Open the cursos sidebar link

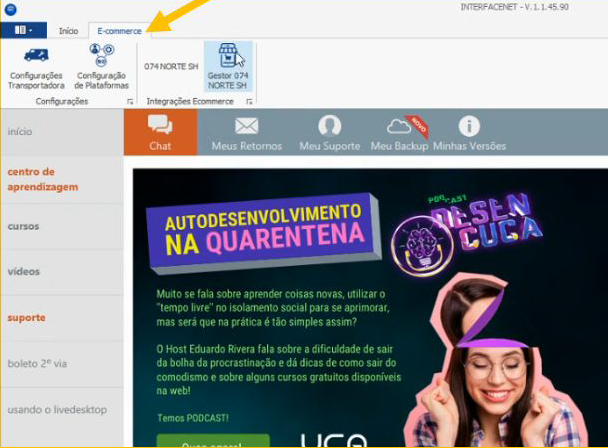point(24,226)
